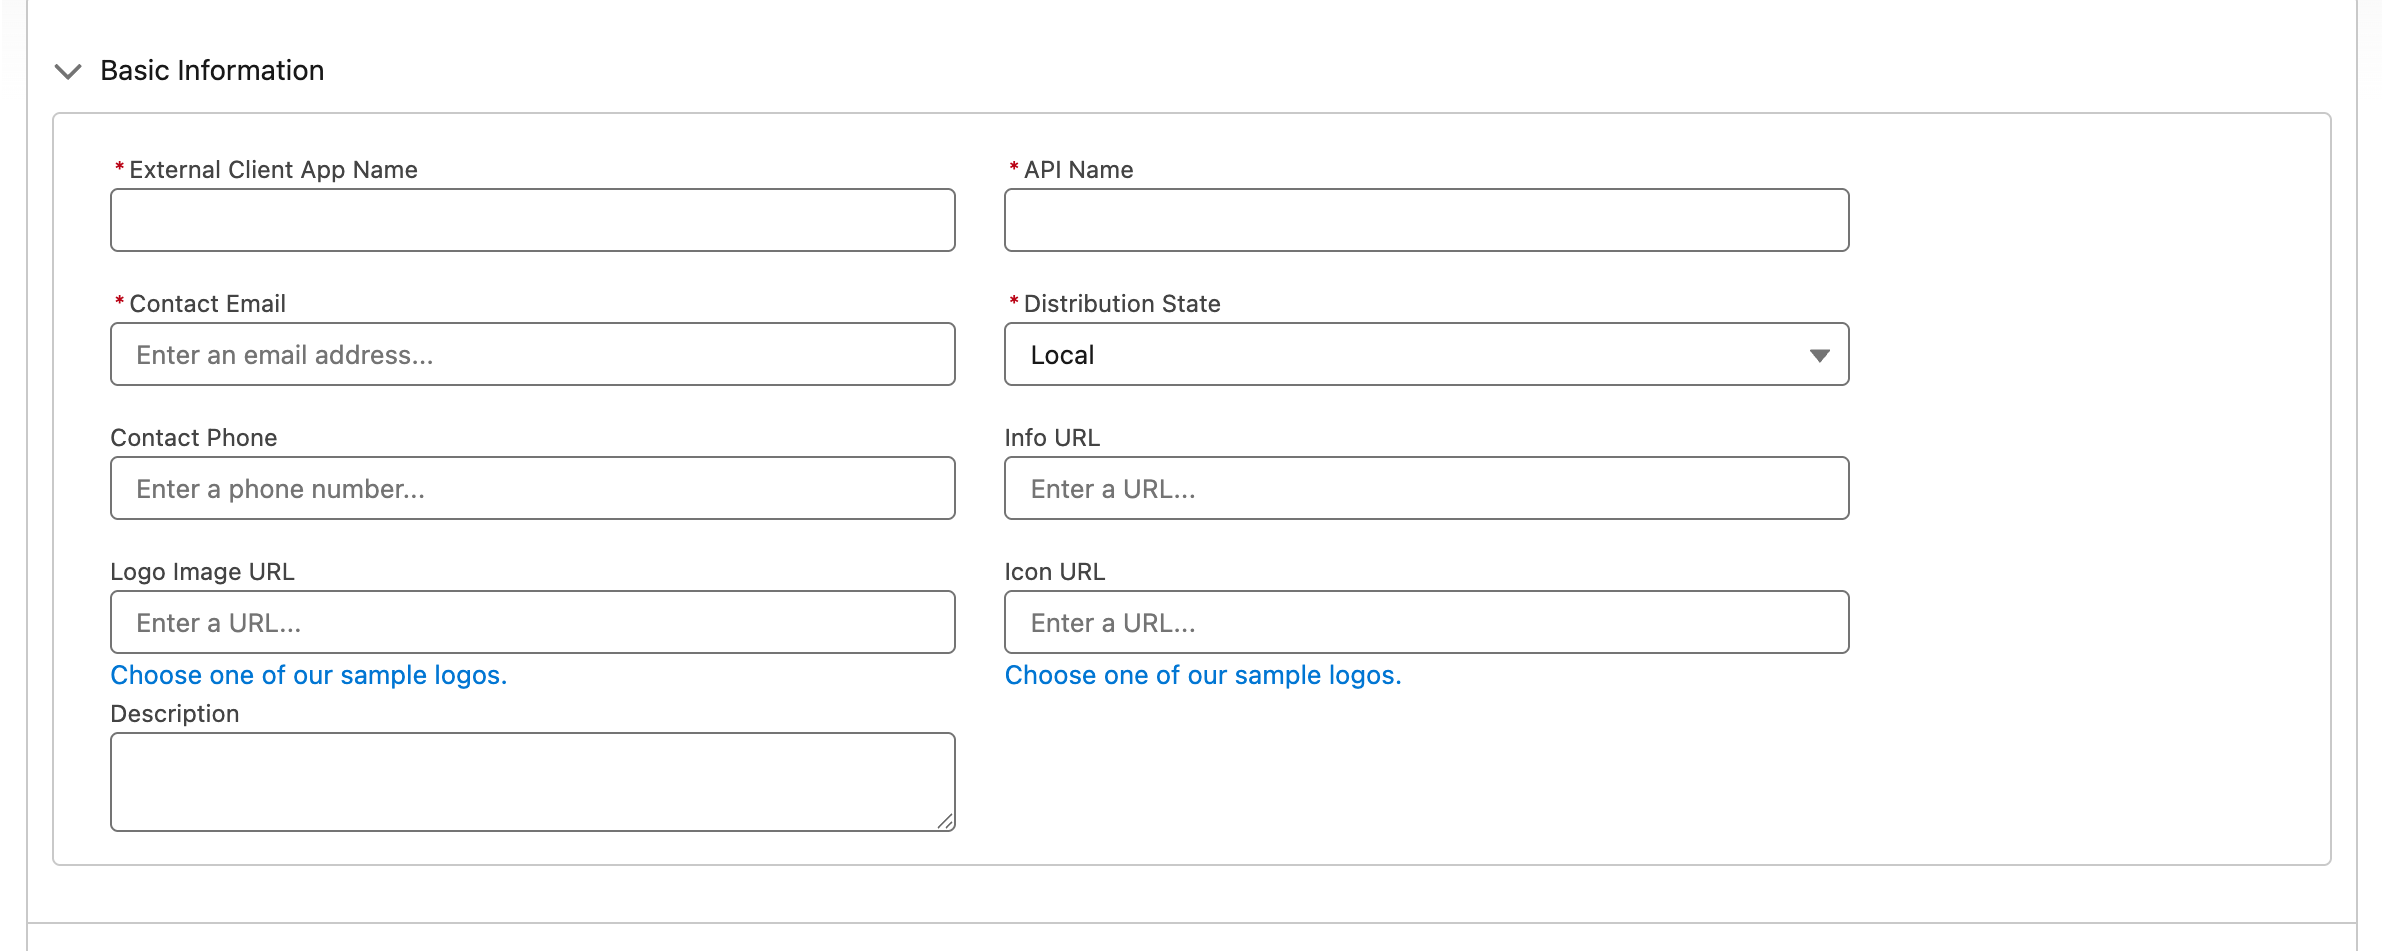Click the Description label
Screen dimensions: 2382x951
pyautogui.click(x=175, y=714)
